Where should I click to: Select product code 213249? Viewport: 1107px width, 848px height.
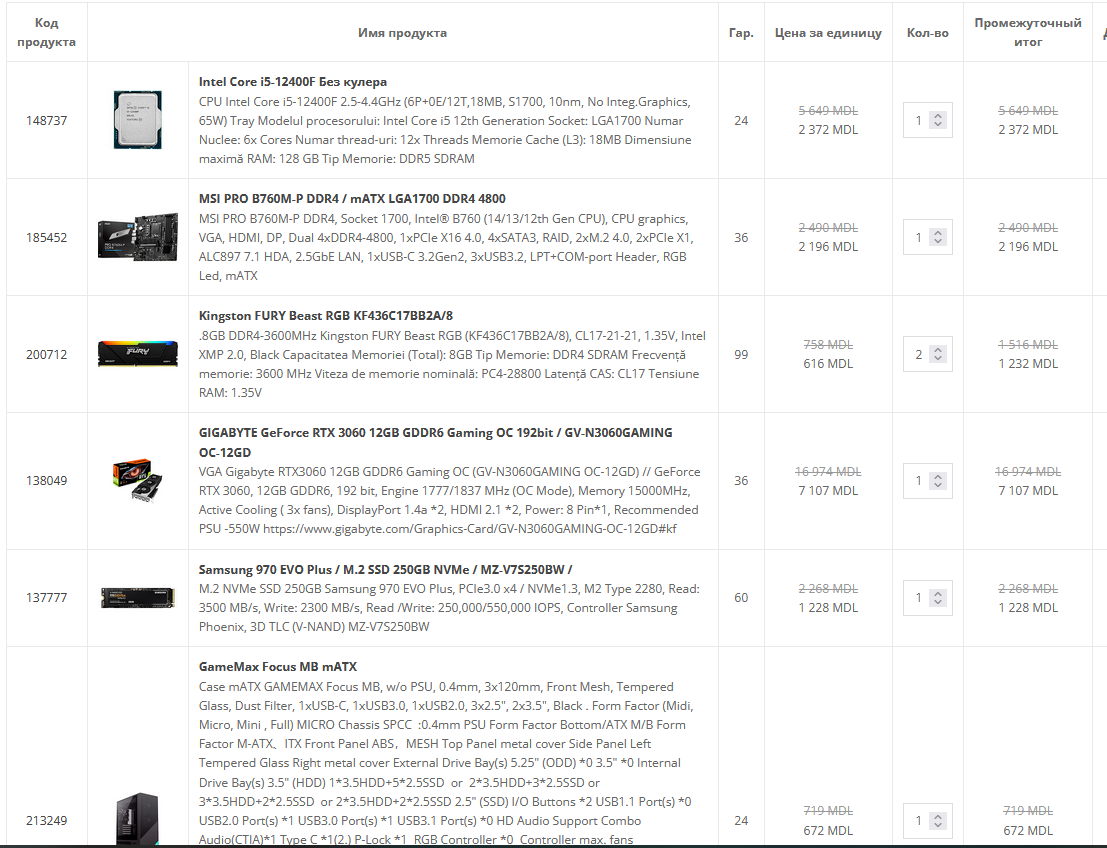[47, 820]
